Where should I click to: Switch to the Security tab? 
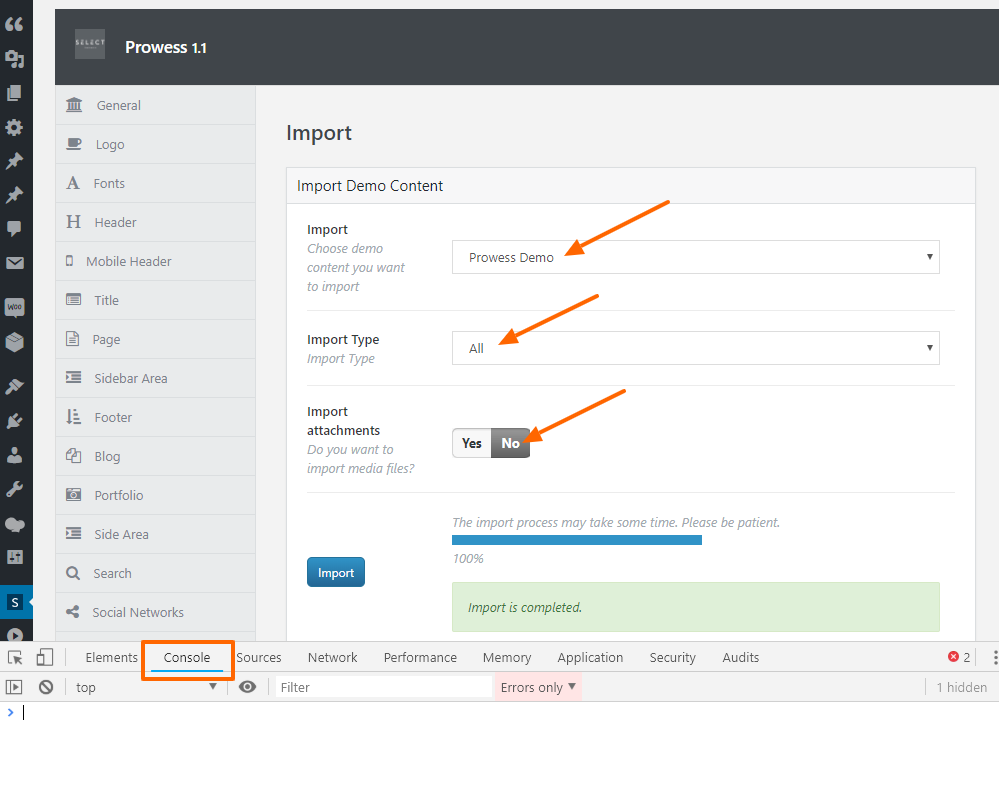(x=672, y=657)
